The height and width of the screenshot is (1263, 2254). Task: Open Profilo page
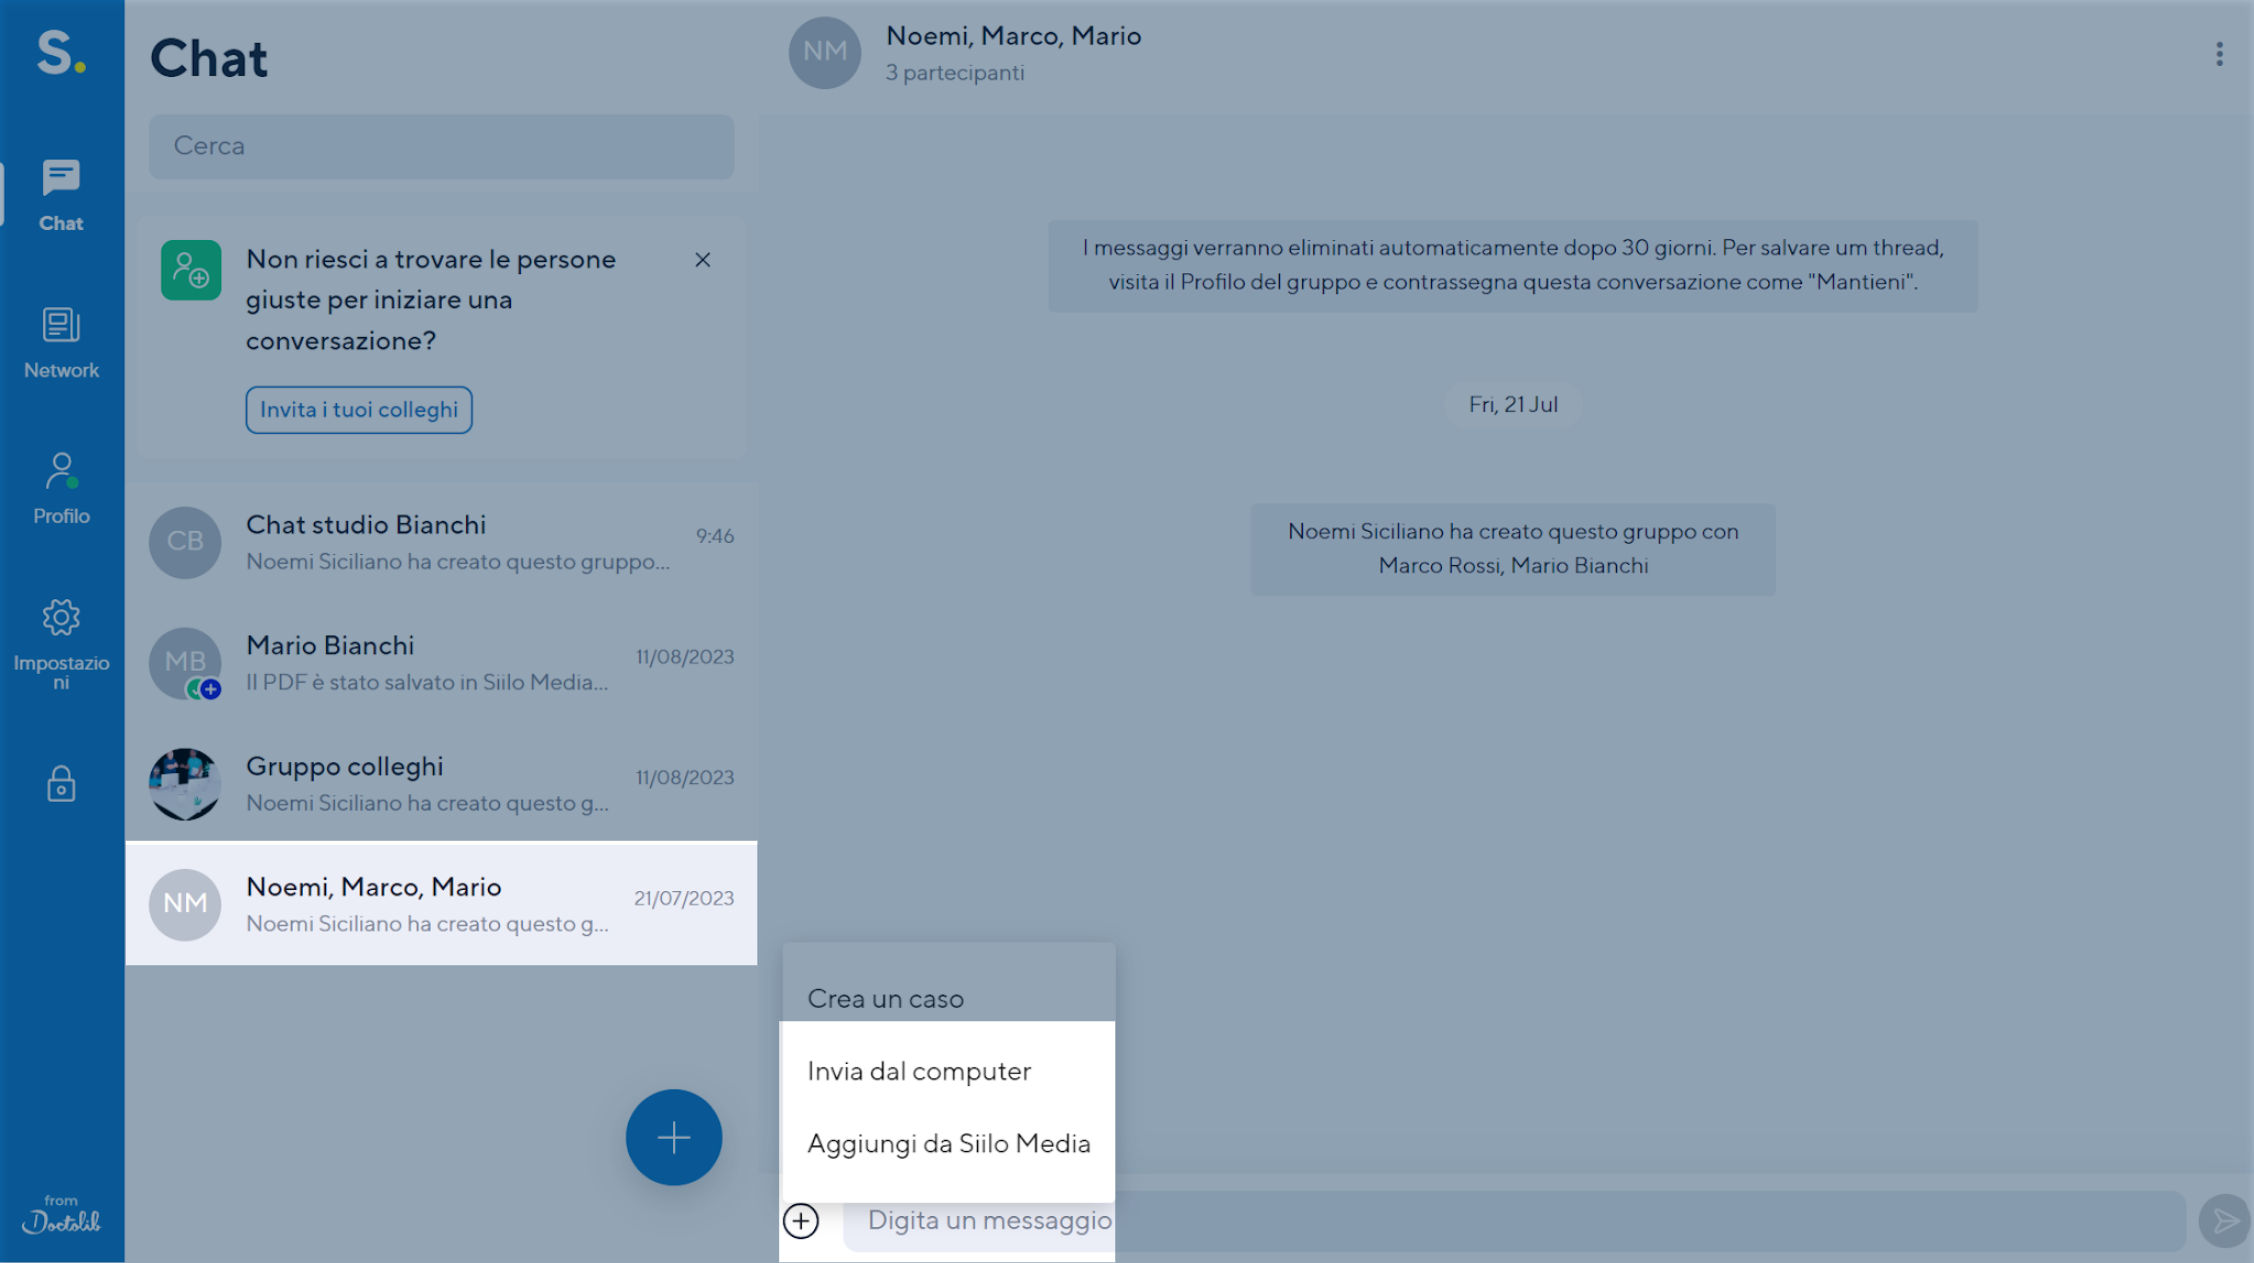pos(61,488)
